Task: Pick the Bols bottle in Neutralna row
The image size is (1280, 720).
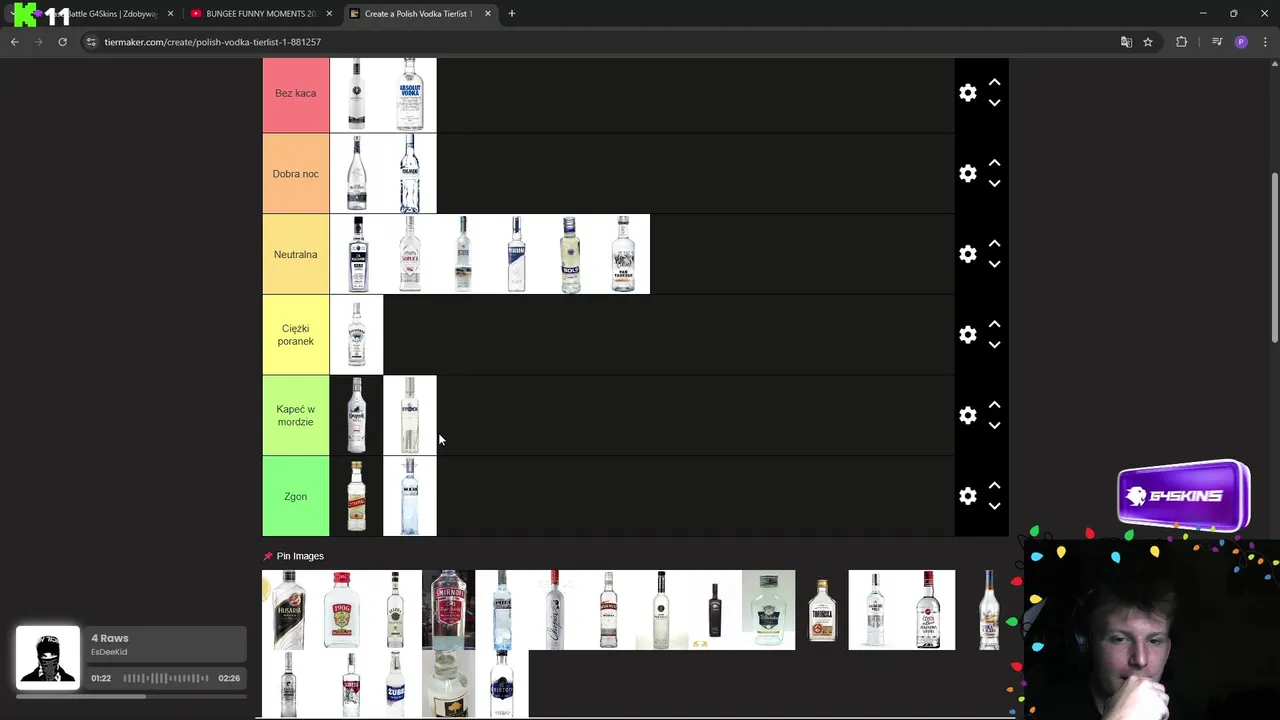Action: 570,254
